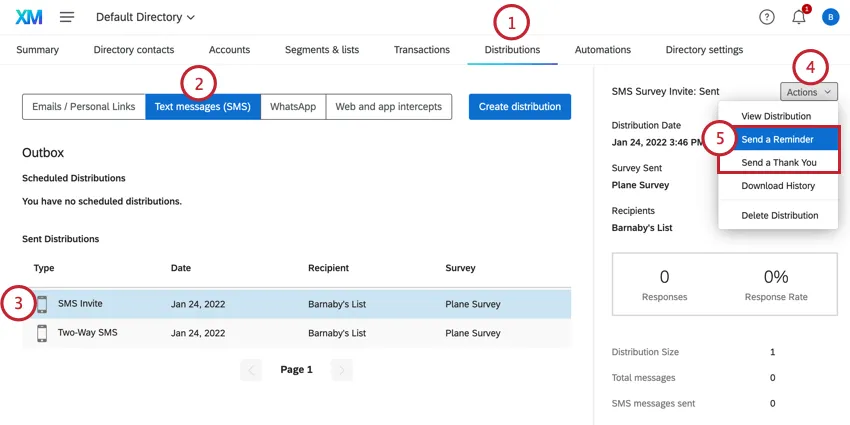Switch to WhatsApp distributions
The image size is (850, 425).
click(293, 107)
